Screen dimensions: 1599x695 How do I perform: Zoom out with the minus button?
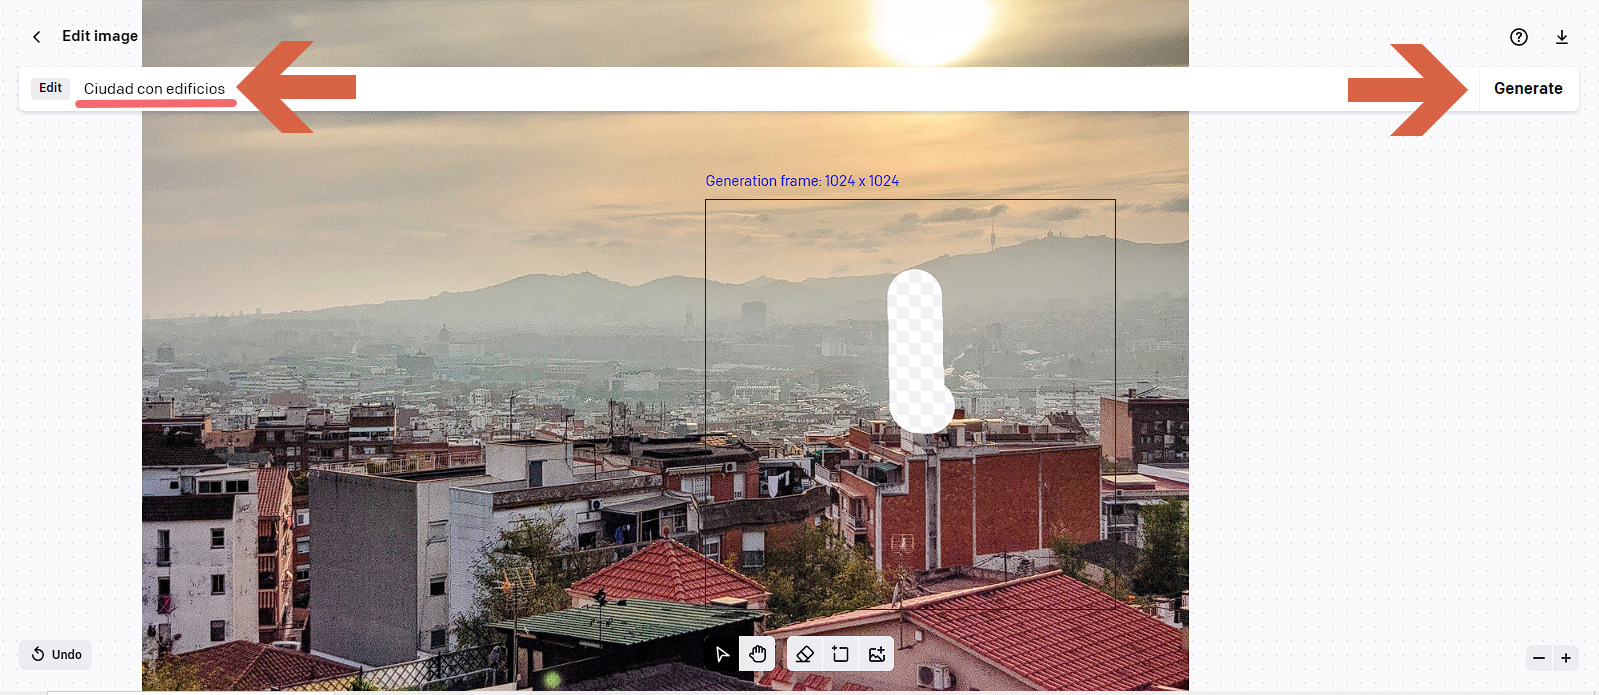coord(1539,658)
